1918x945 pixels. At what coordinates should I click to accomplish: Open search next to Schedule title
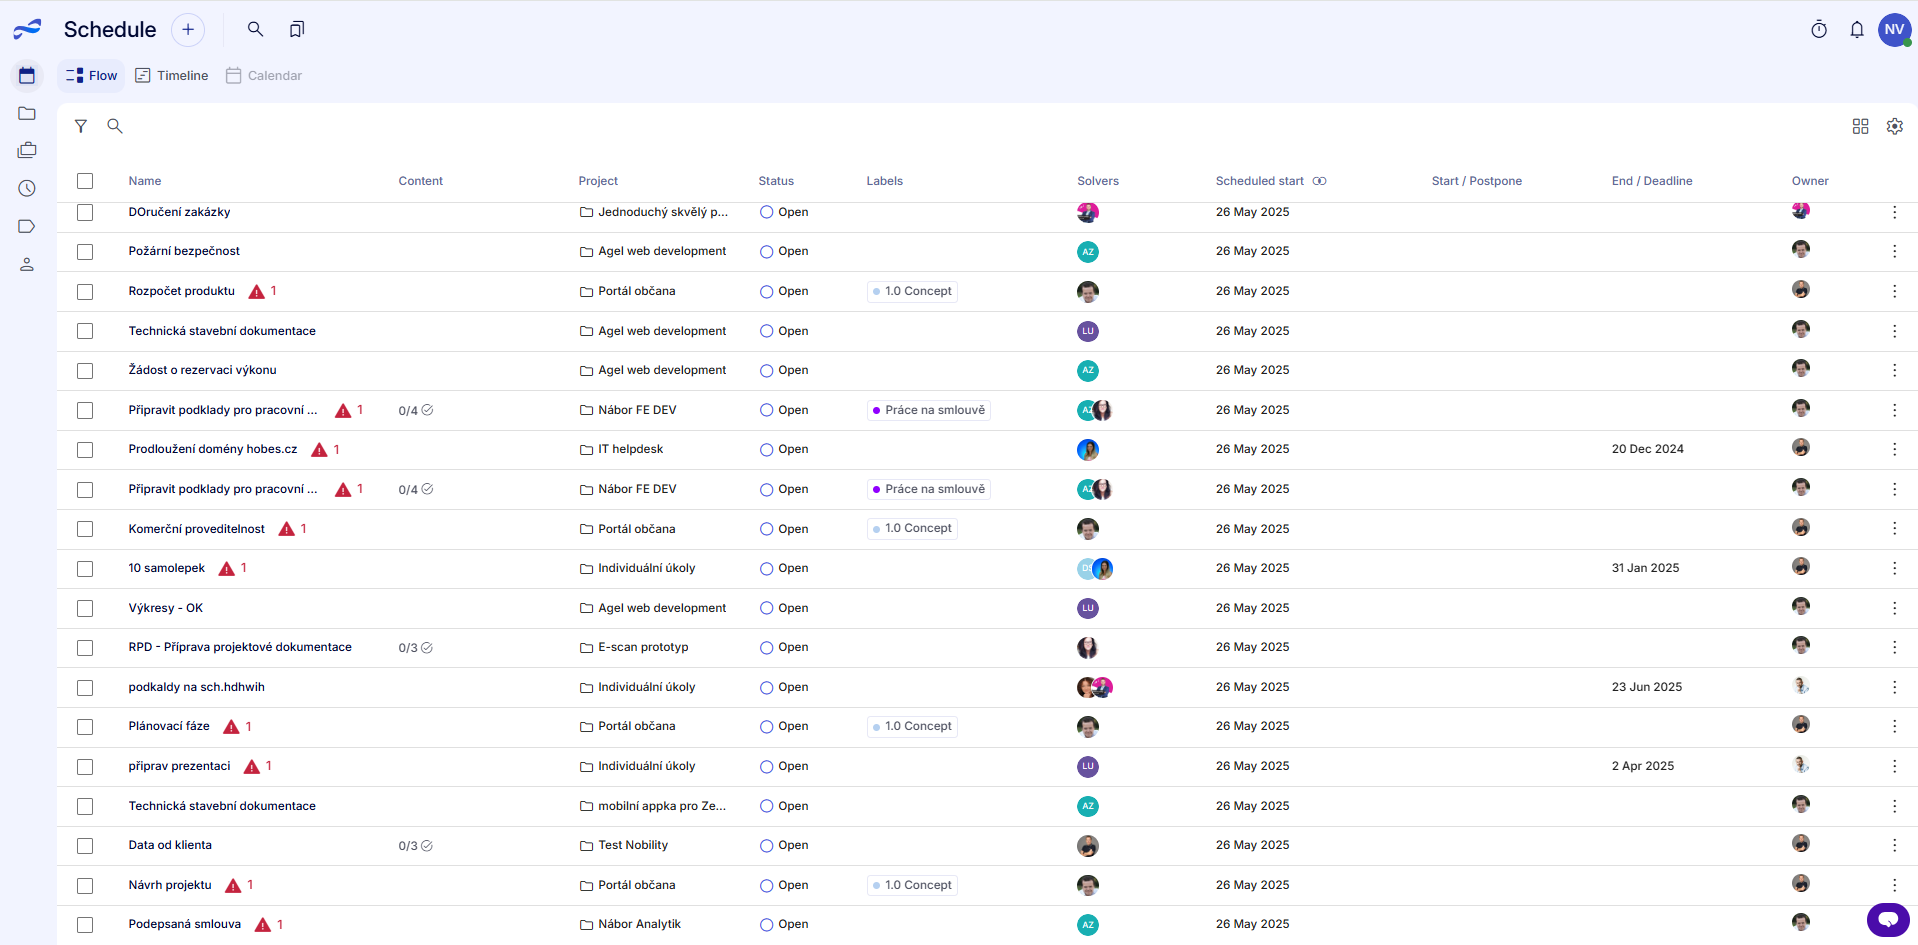click(x=256, y=30)
